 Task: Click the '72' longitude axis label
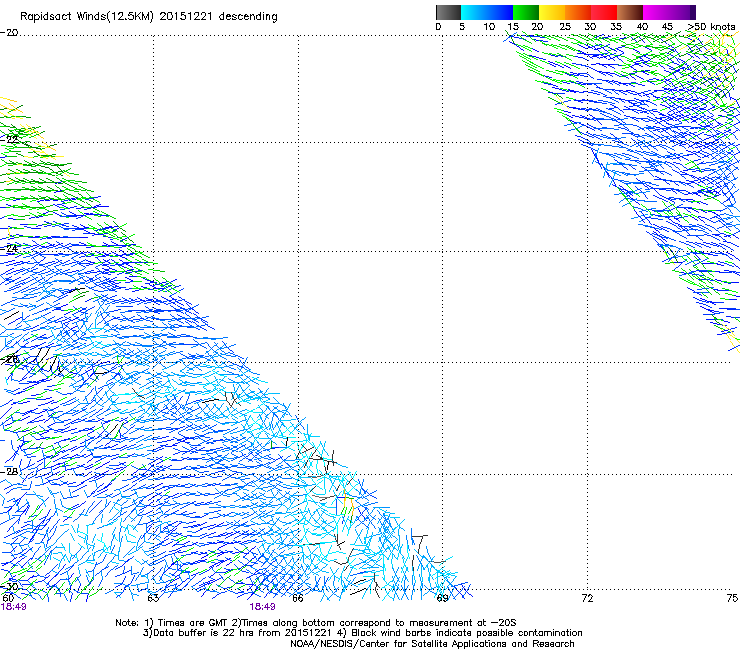pos(587,598)
